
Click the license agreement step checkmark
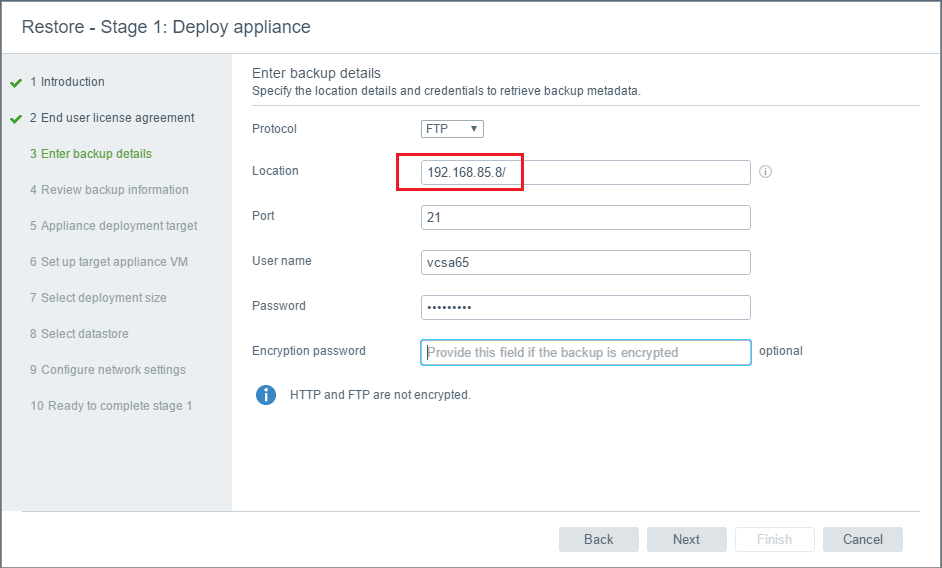pyautogui.click(x=16, y=119)
